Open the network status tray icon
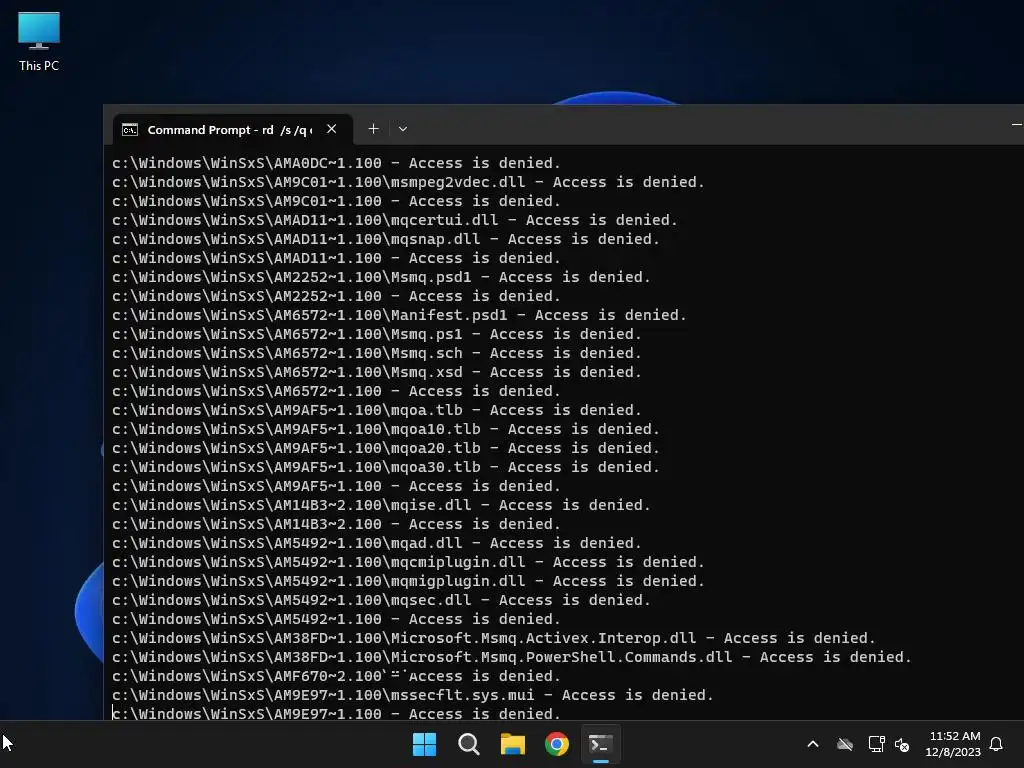 click(876, 744)
